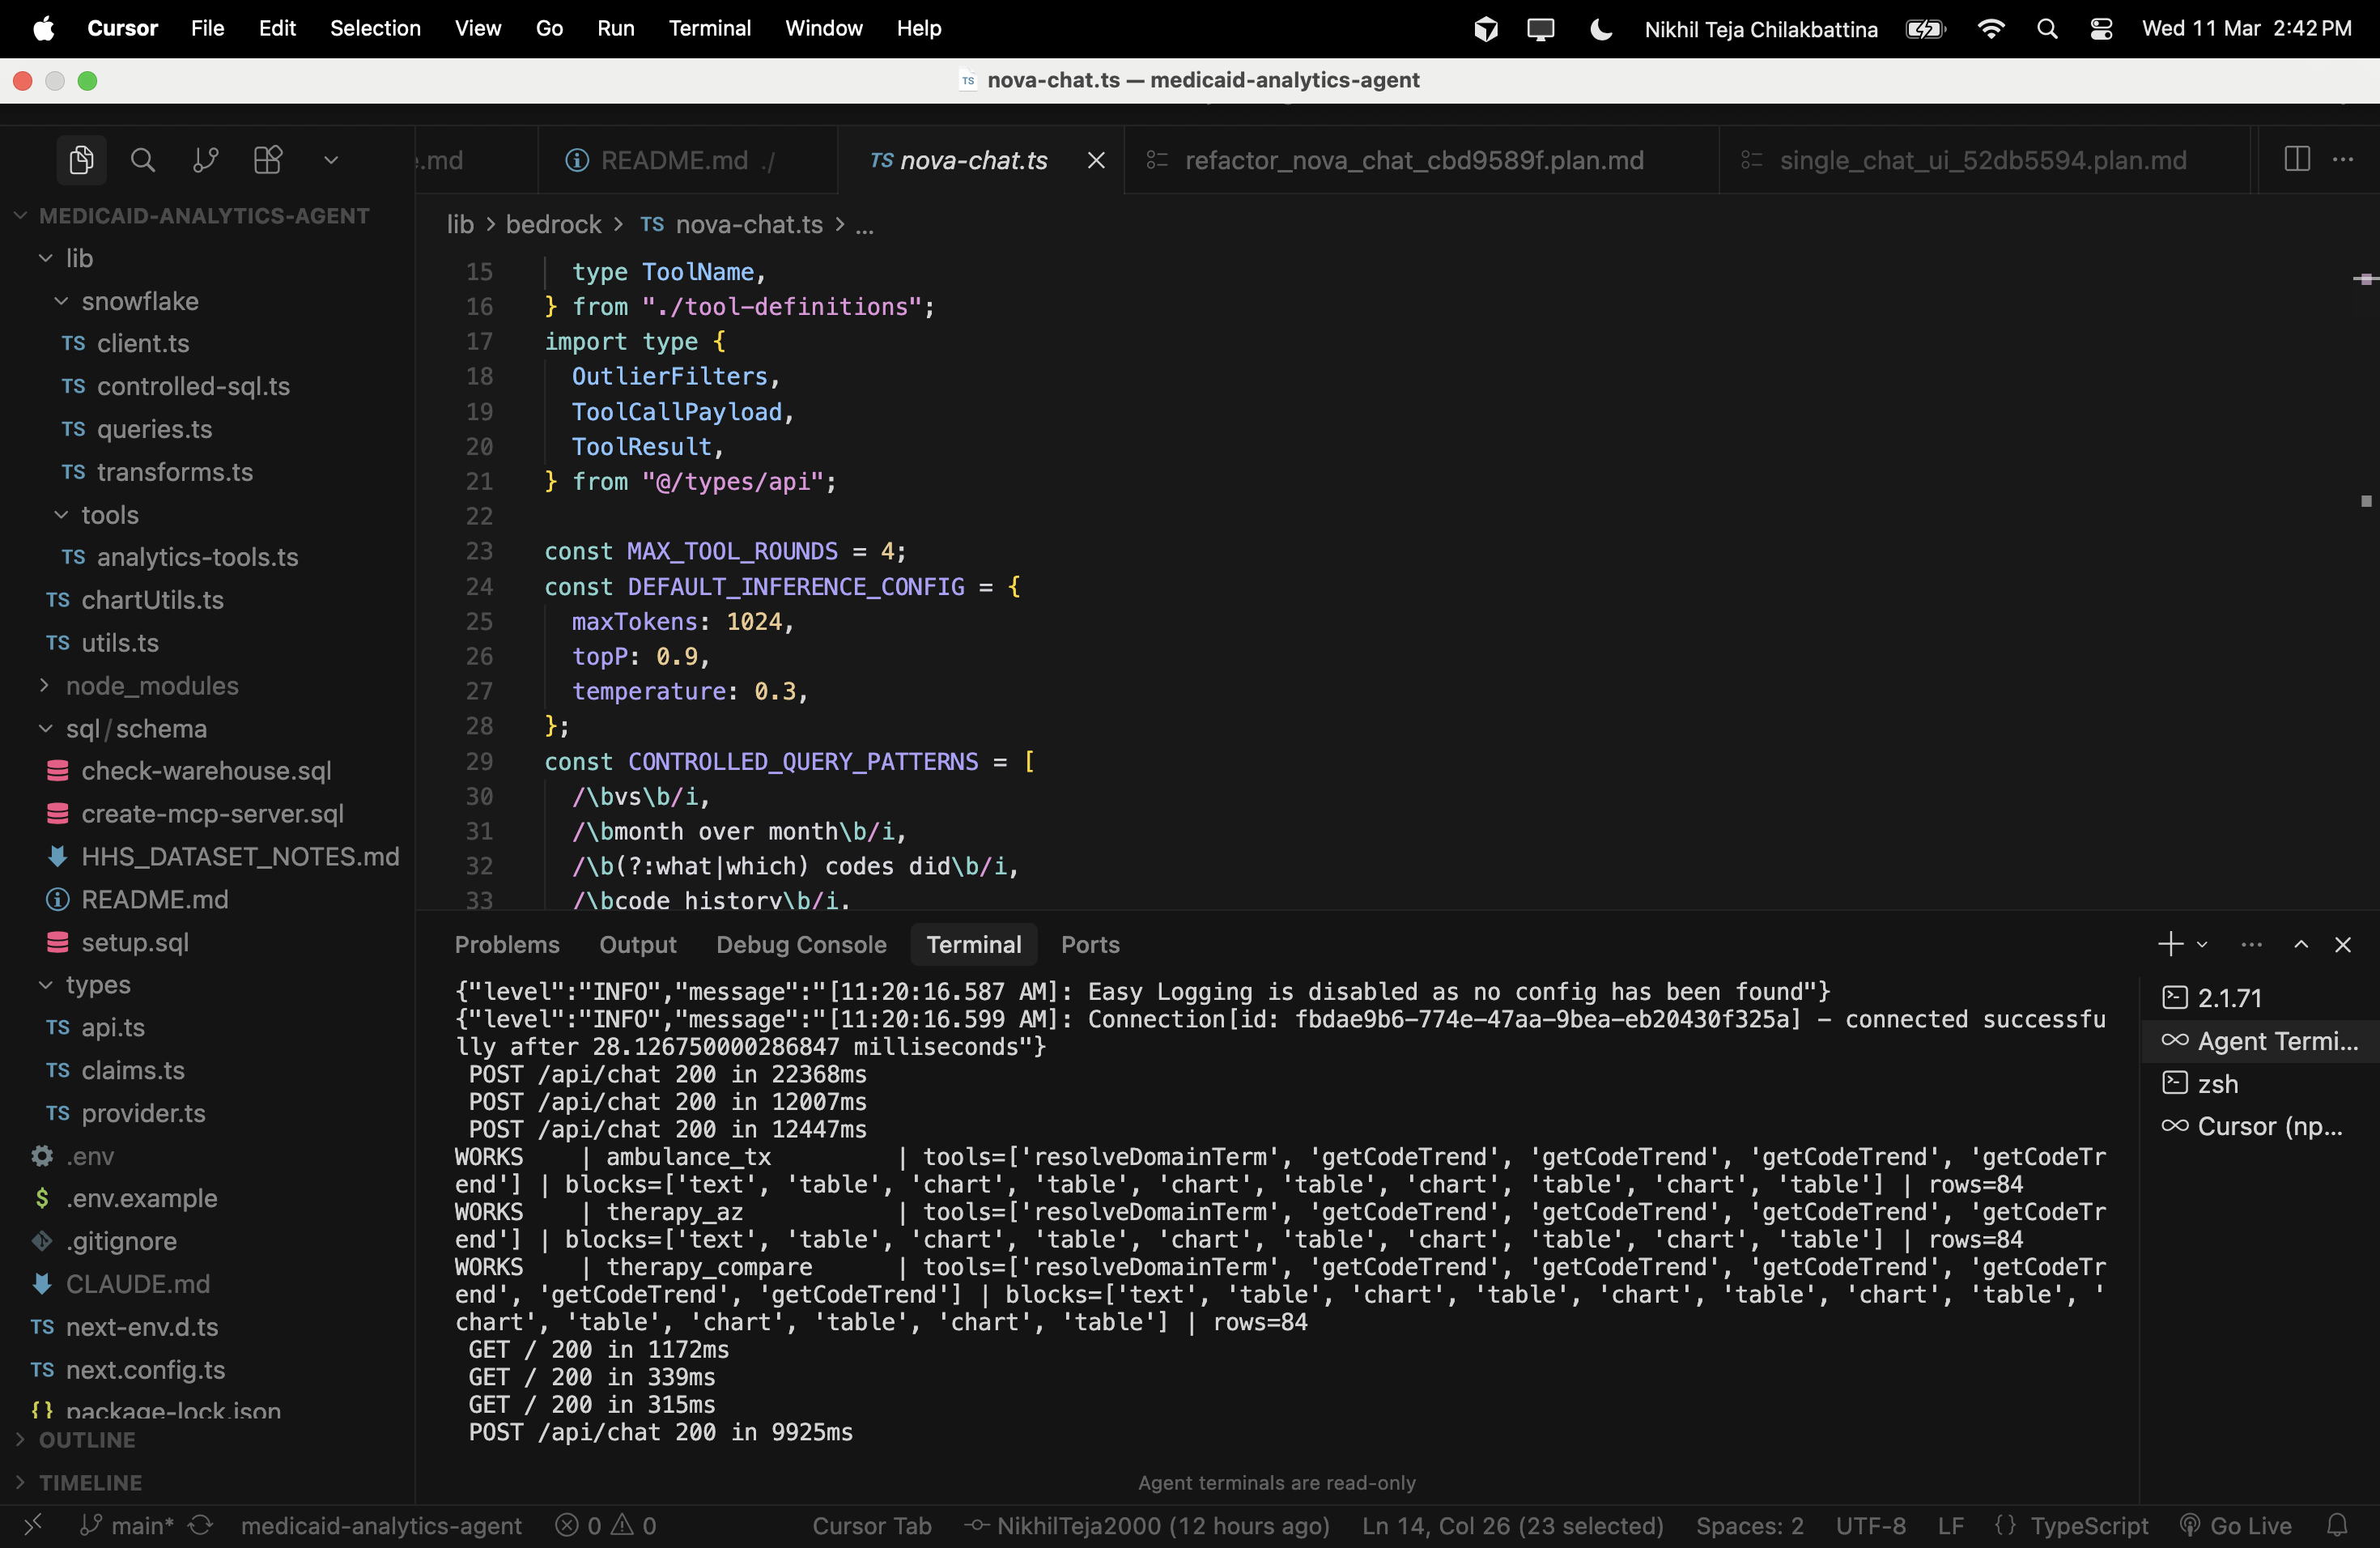Toggle Focus mode moon icon
Viewport: 2380px width, 1548px height.
(1600, 29)
